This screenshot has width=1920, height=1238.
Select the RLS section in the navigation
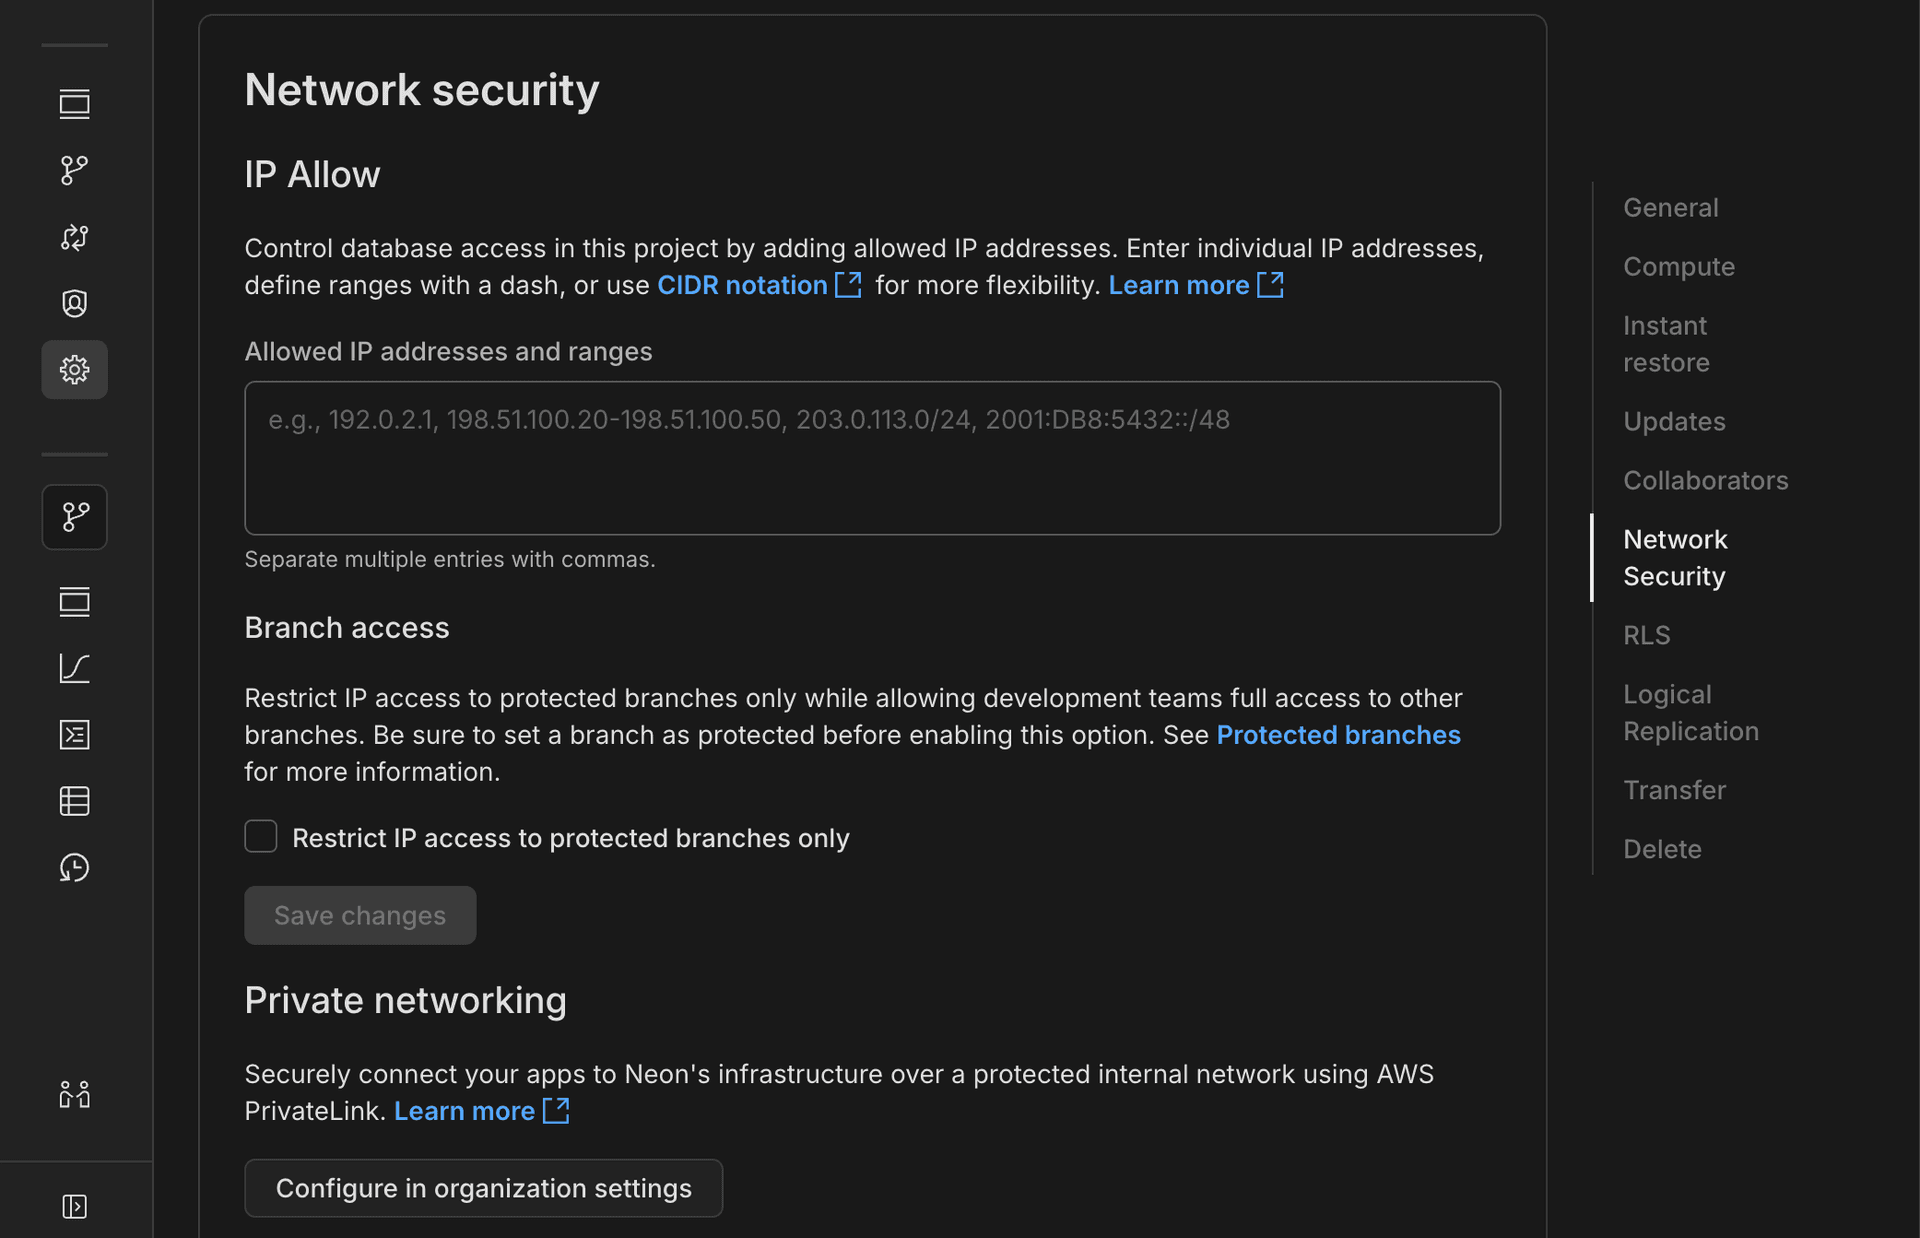(x=1646, y=634)
